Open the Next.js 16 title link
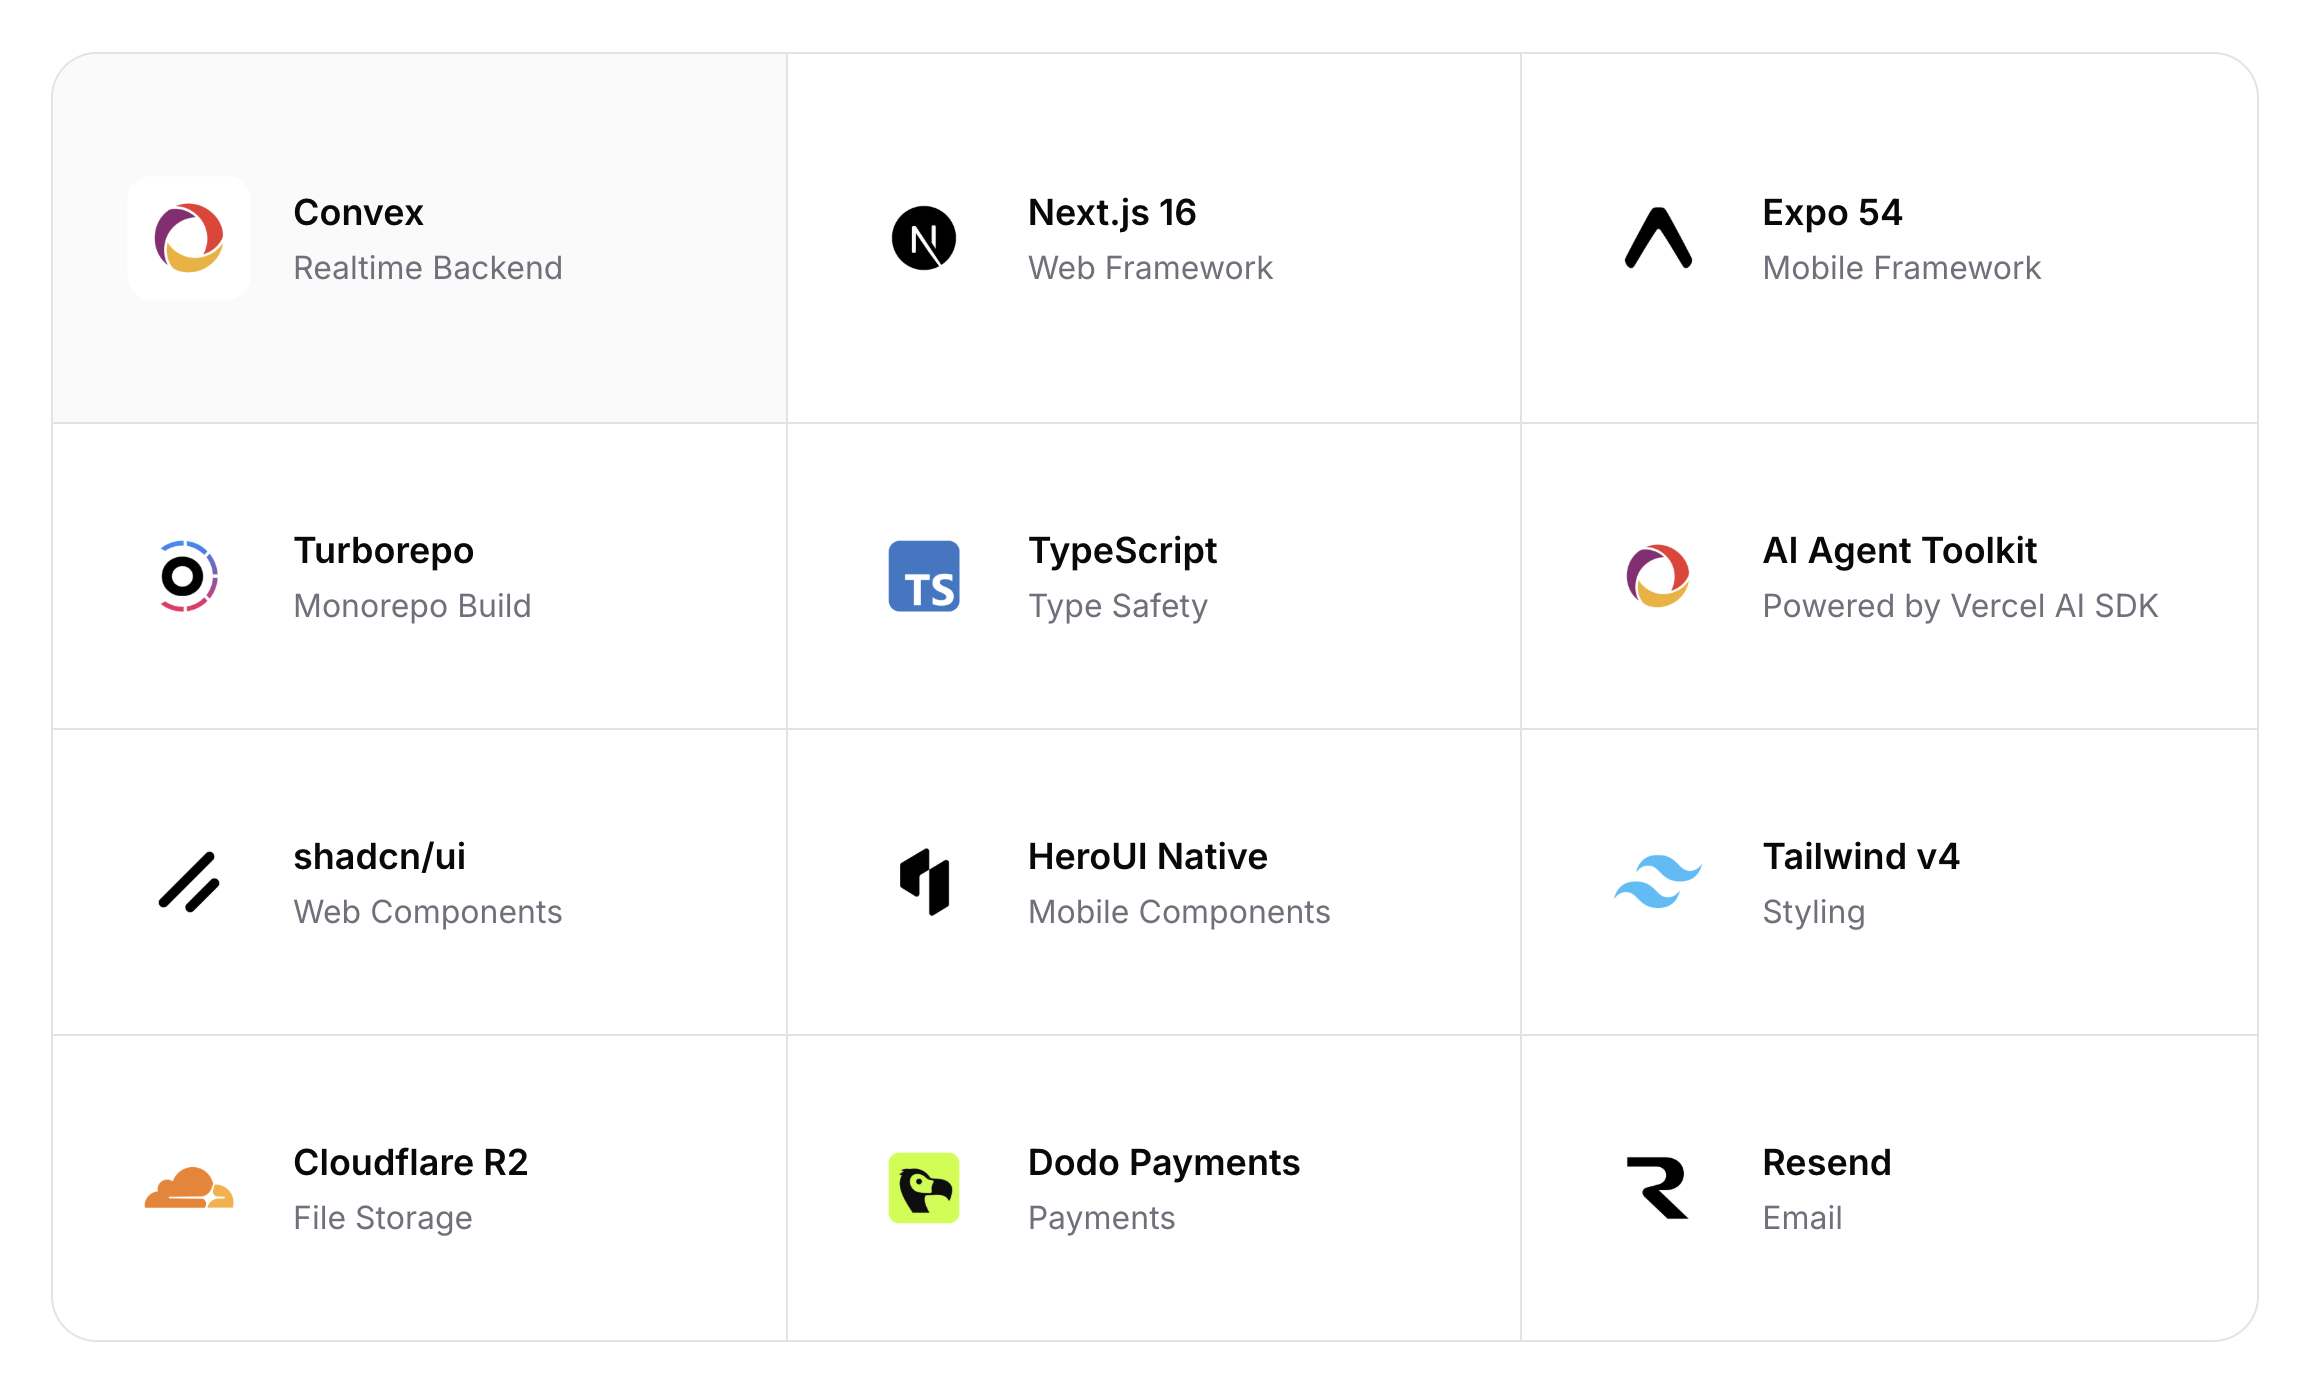The height and width of the screenshot is (1396, 2300). tap(1111, 213)
